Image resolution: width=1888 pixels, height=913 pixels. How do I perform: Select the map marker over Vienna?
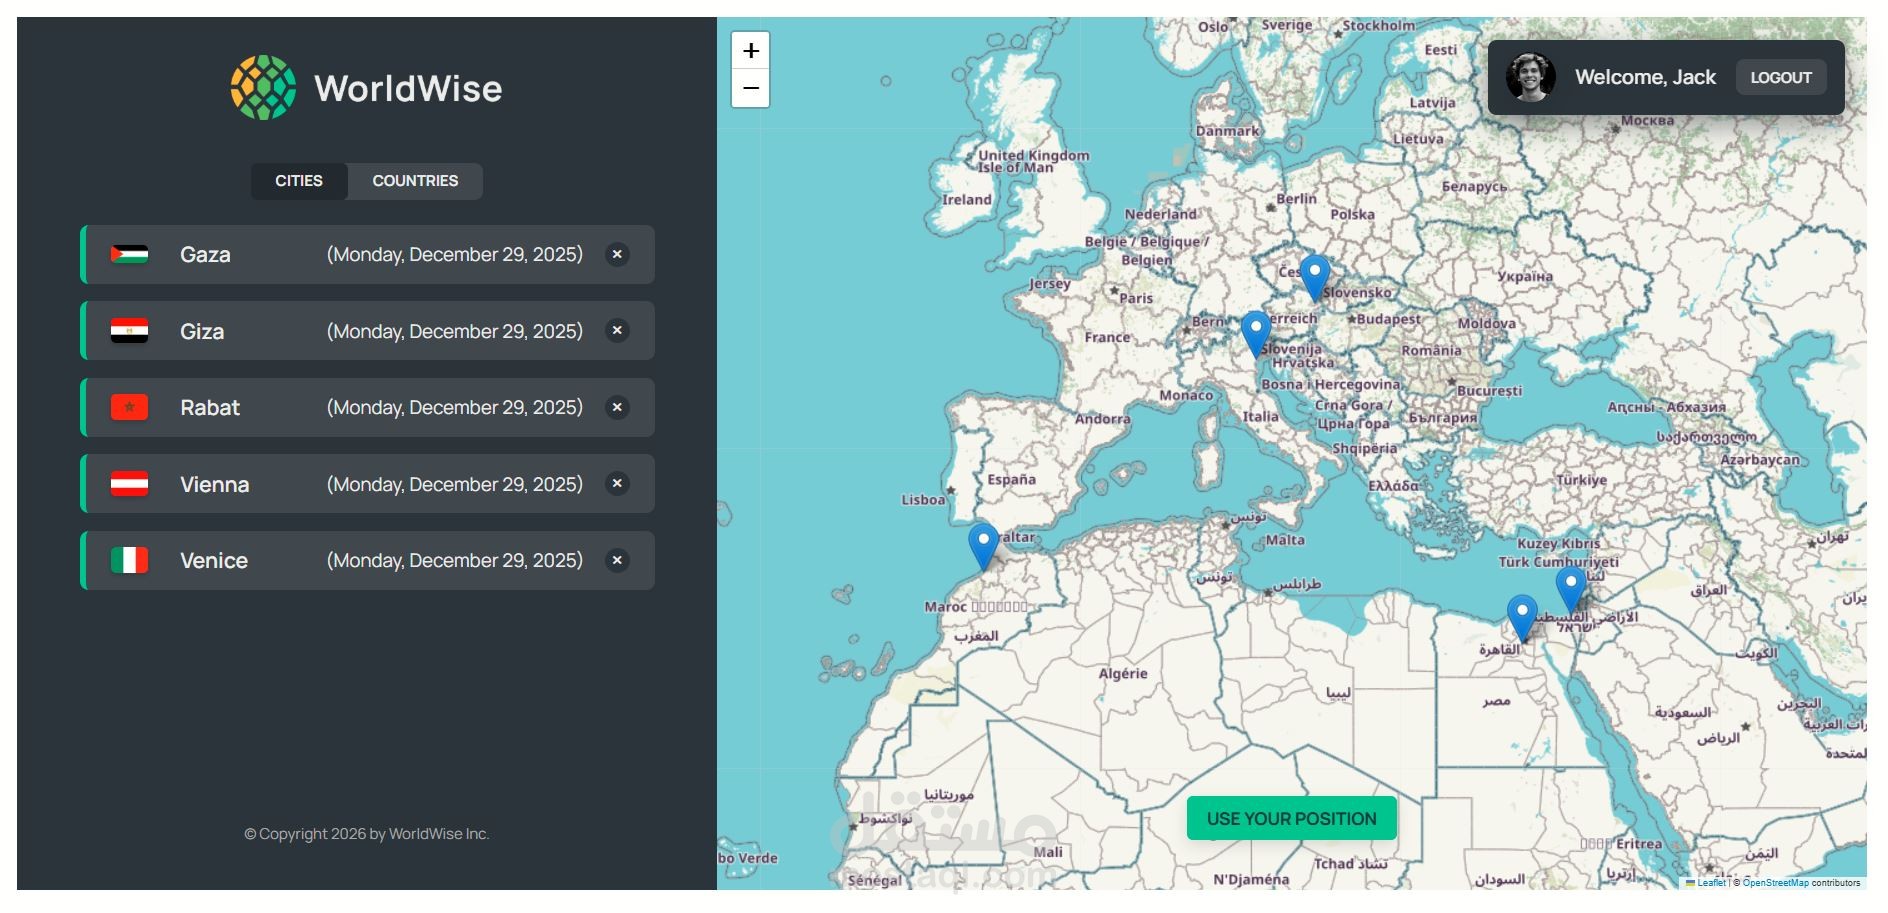click(1314, 278)
